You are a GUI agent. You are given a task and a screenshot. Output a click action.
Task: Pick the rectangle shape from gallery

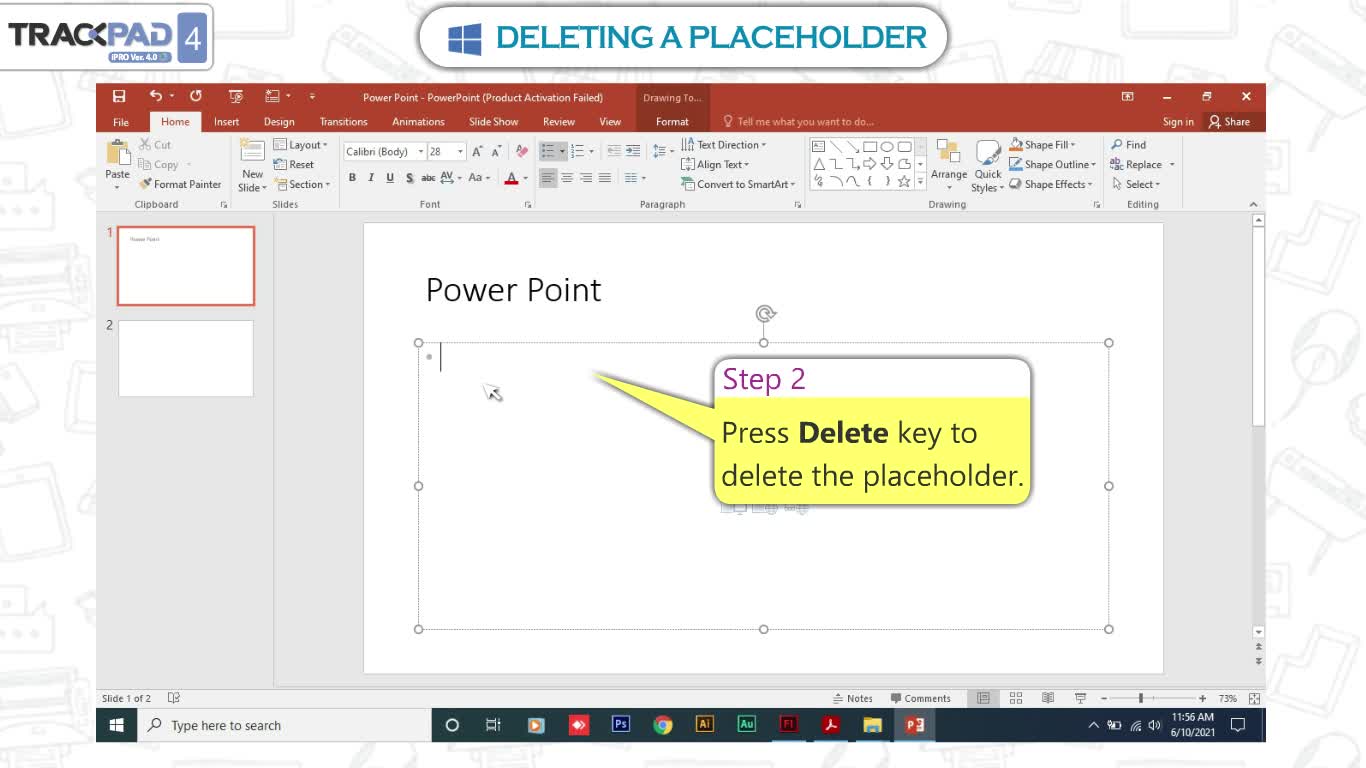click(870, 146)
